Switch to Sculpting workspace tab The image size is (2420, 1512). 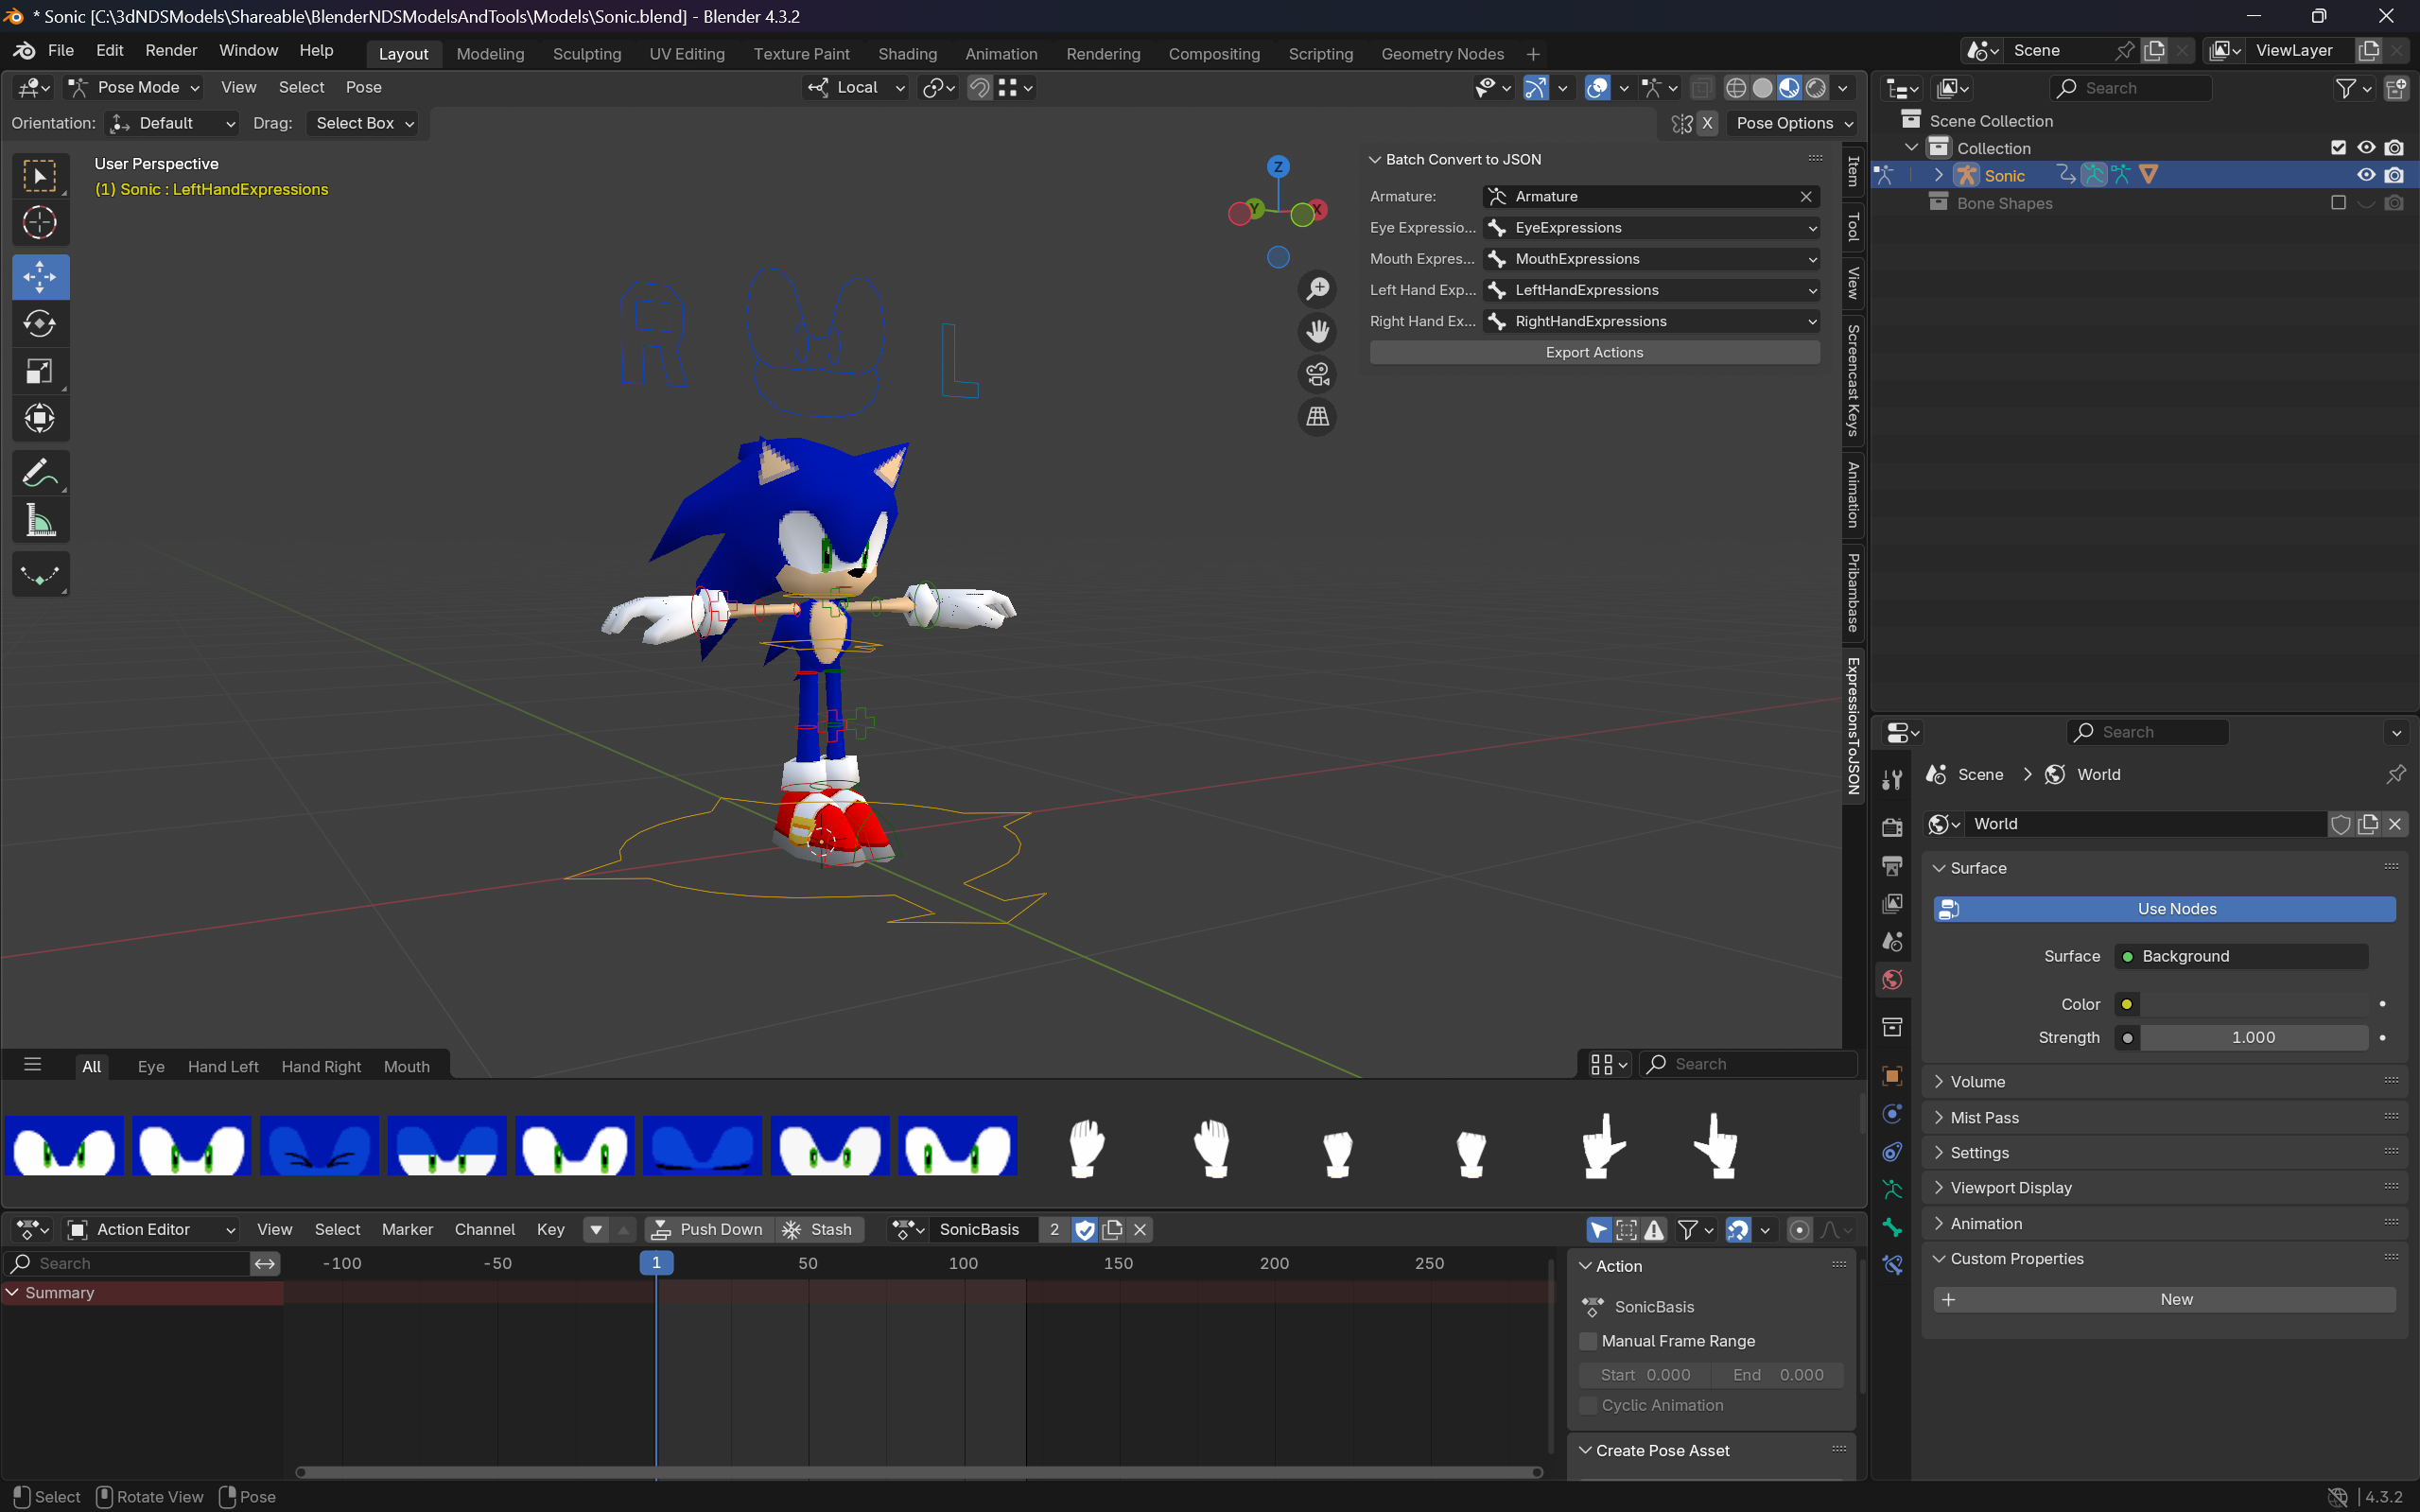pos(587,54)
